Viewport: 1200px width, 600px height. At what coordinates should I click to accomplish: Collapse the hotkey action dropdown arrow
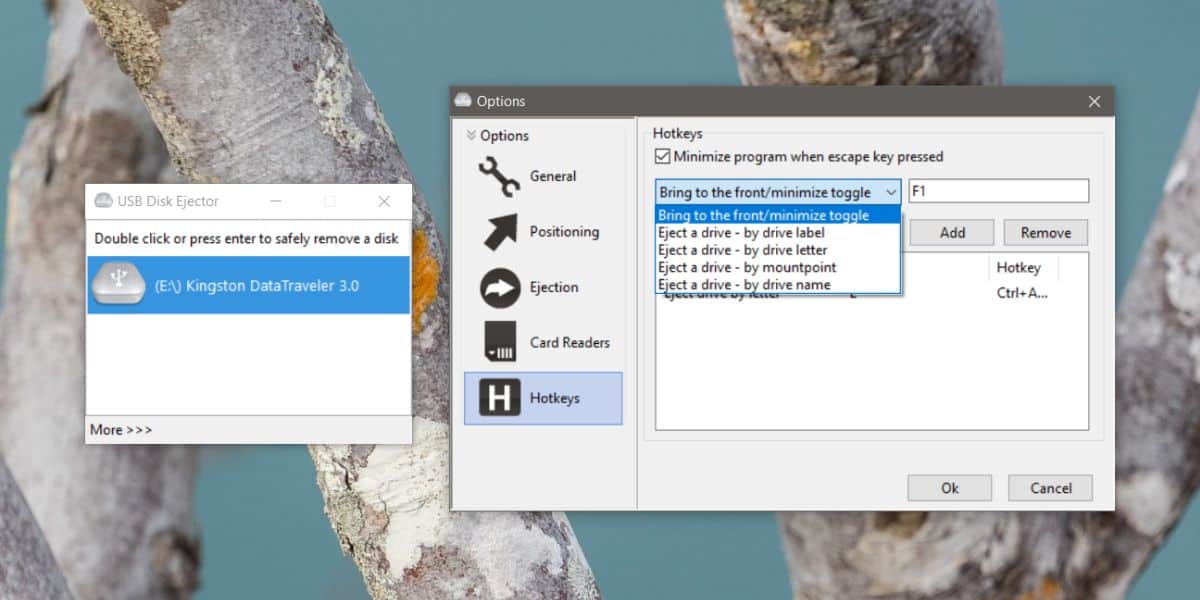pos(892,192)
